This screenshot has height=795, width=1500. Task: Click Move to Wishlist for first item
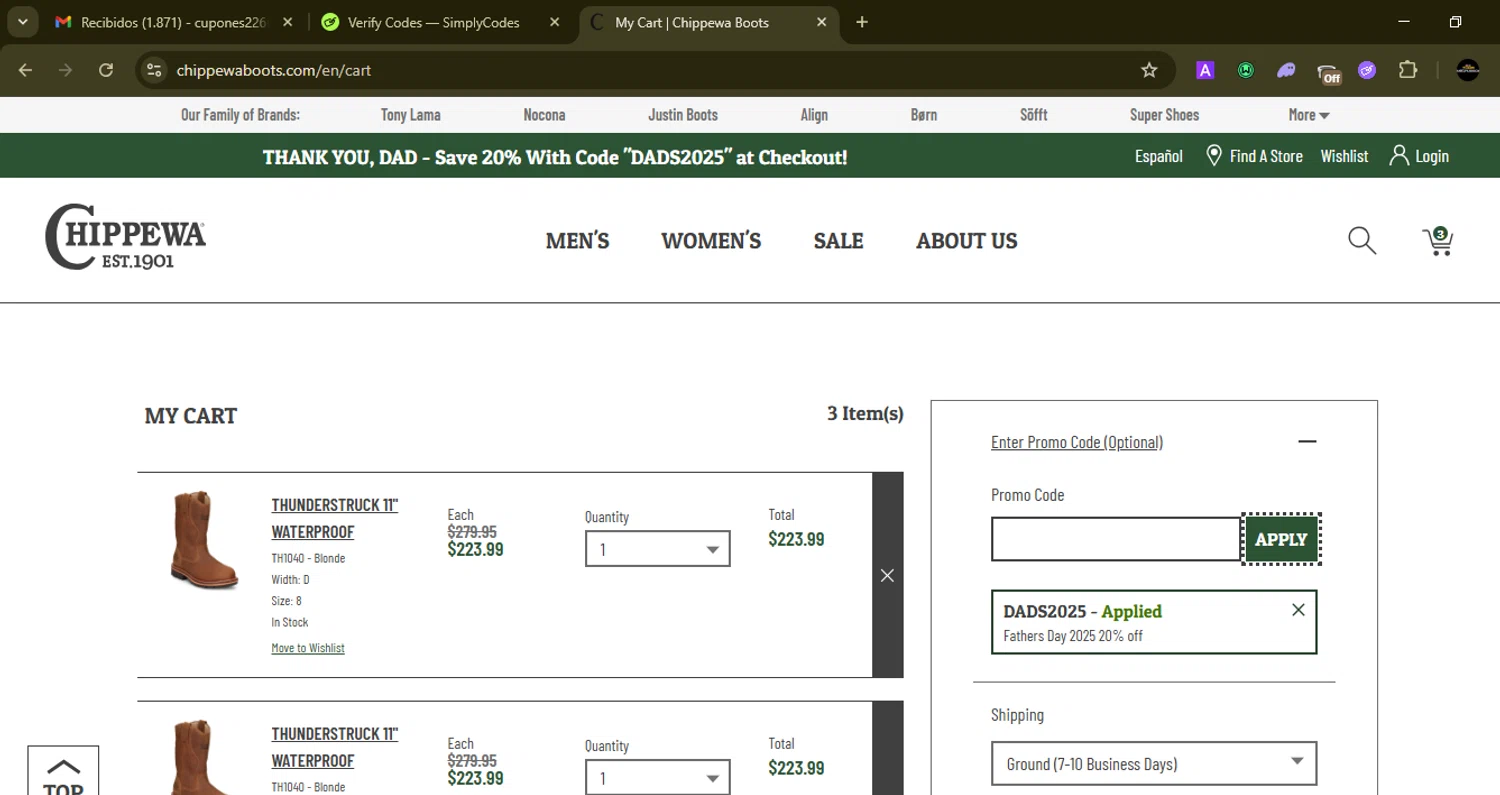click(x=308, y=648)
